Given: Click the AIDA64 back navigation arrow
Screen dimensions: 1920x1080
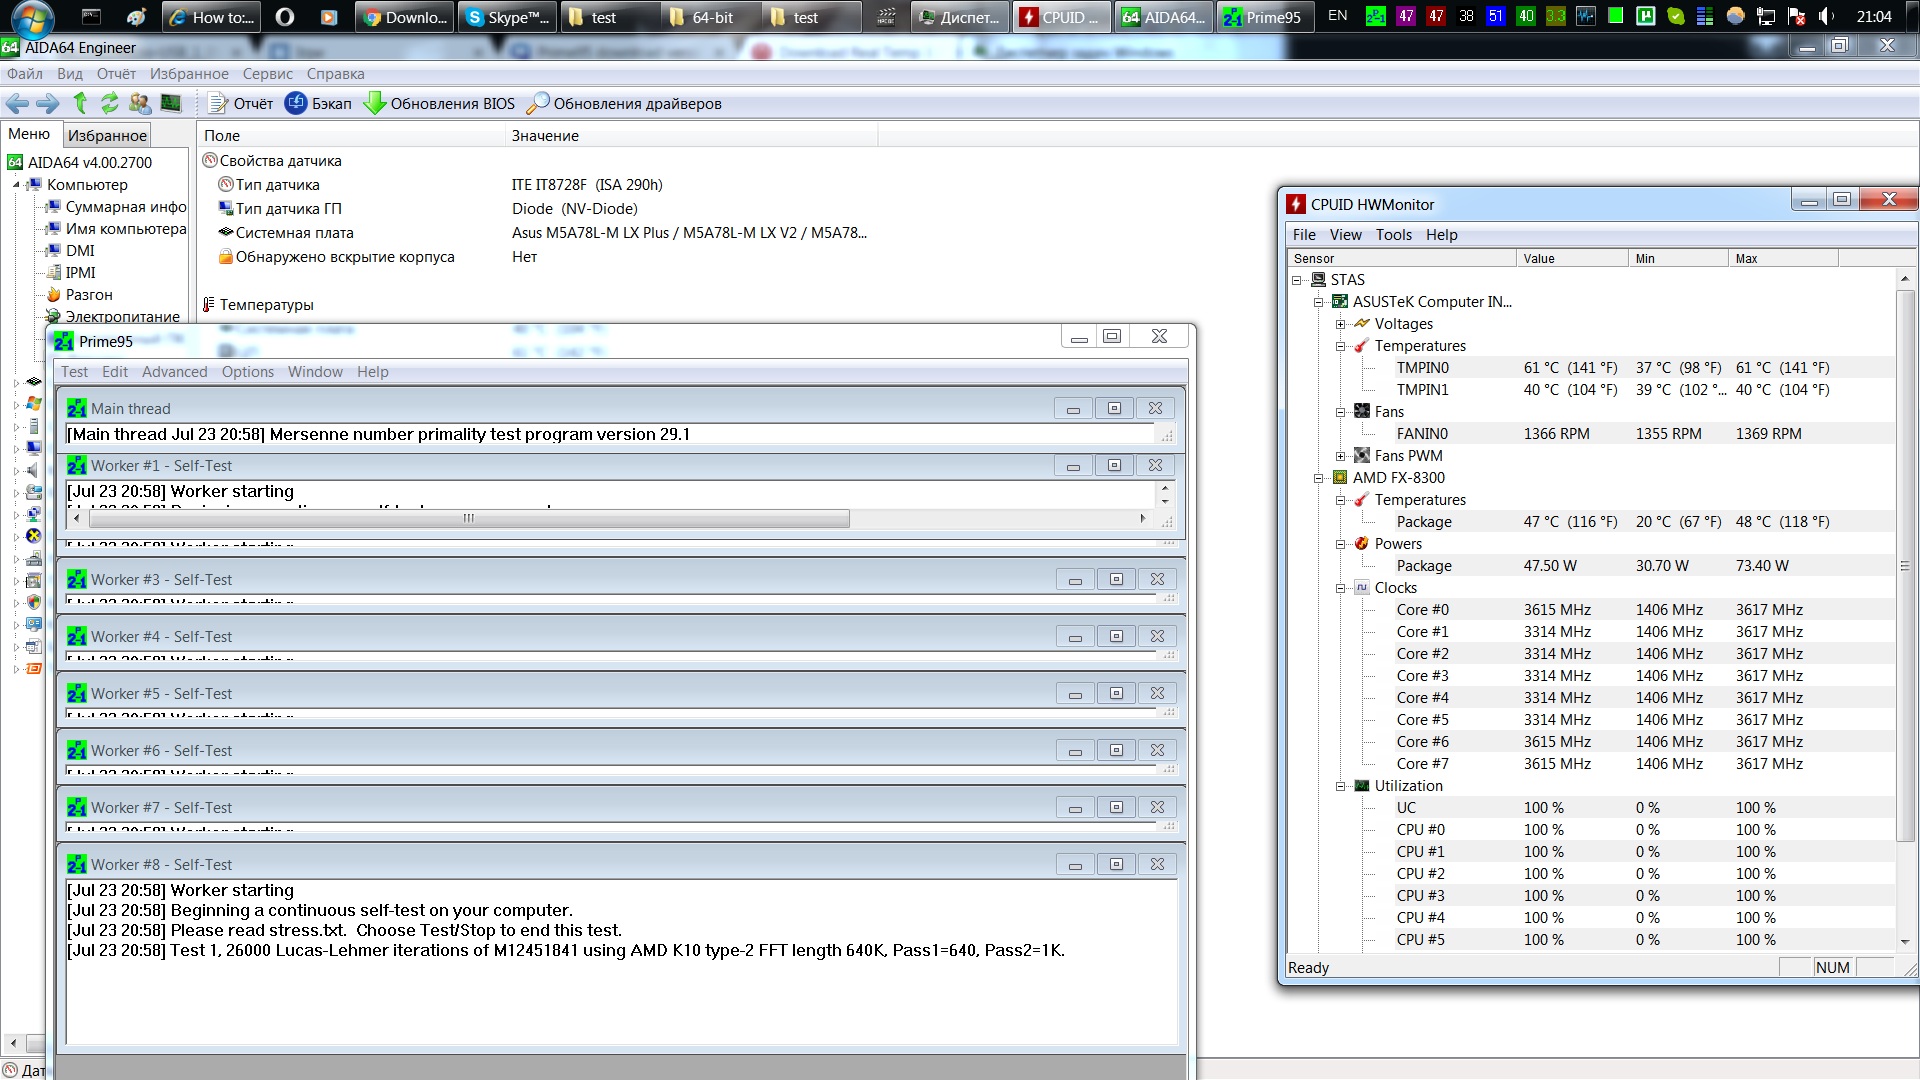Looking at the screenshot, I should [x=16, y=103].
